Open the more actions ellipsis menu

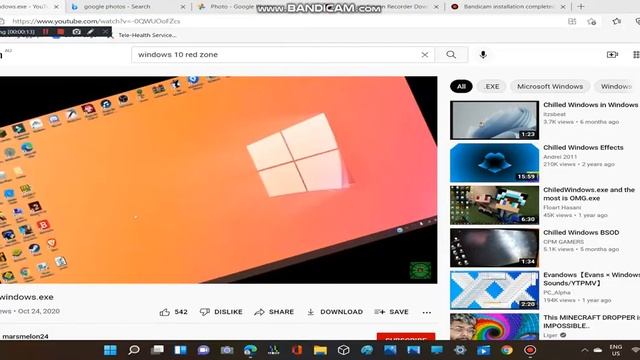427,312
